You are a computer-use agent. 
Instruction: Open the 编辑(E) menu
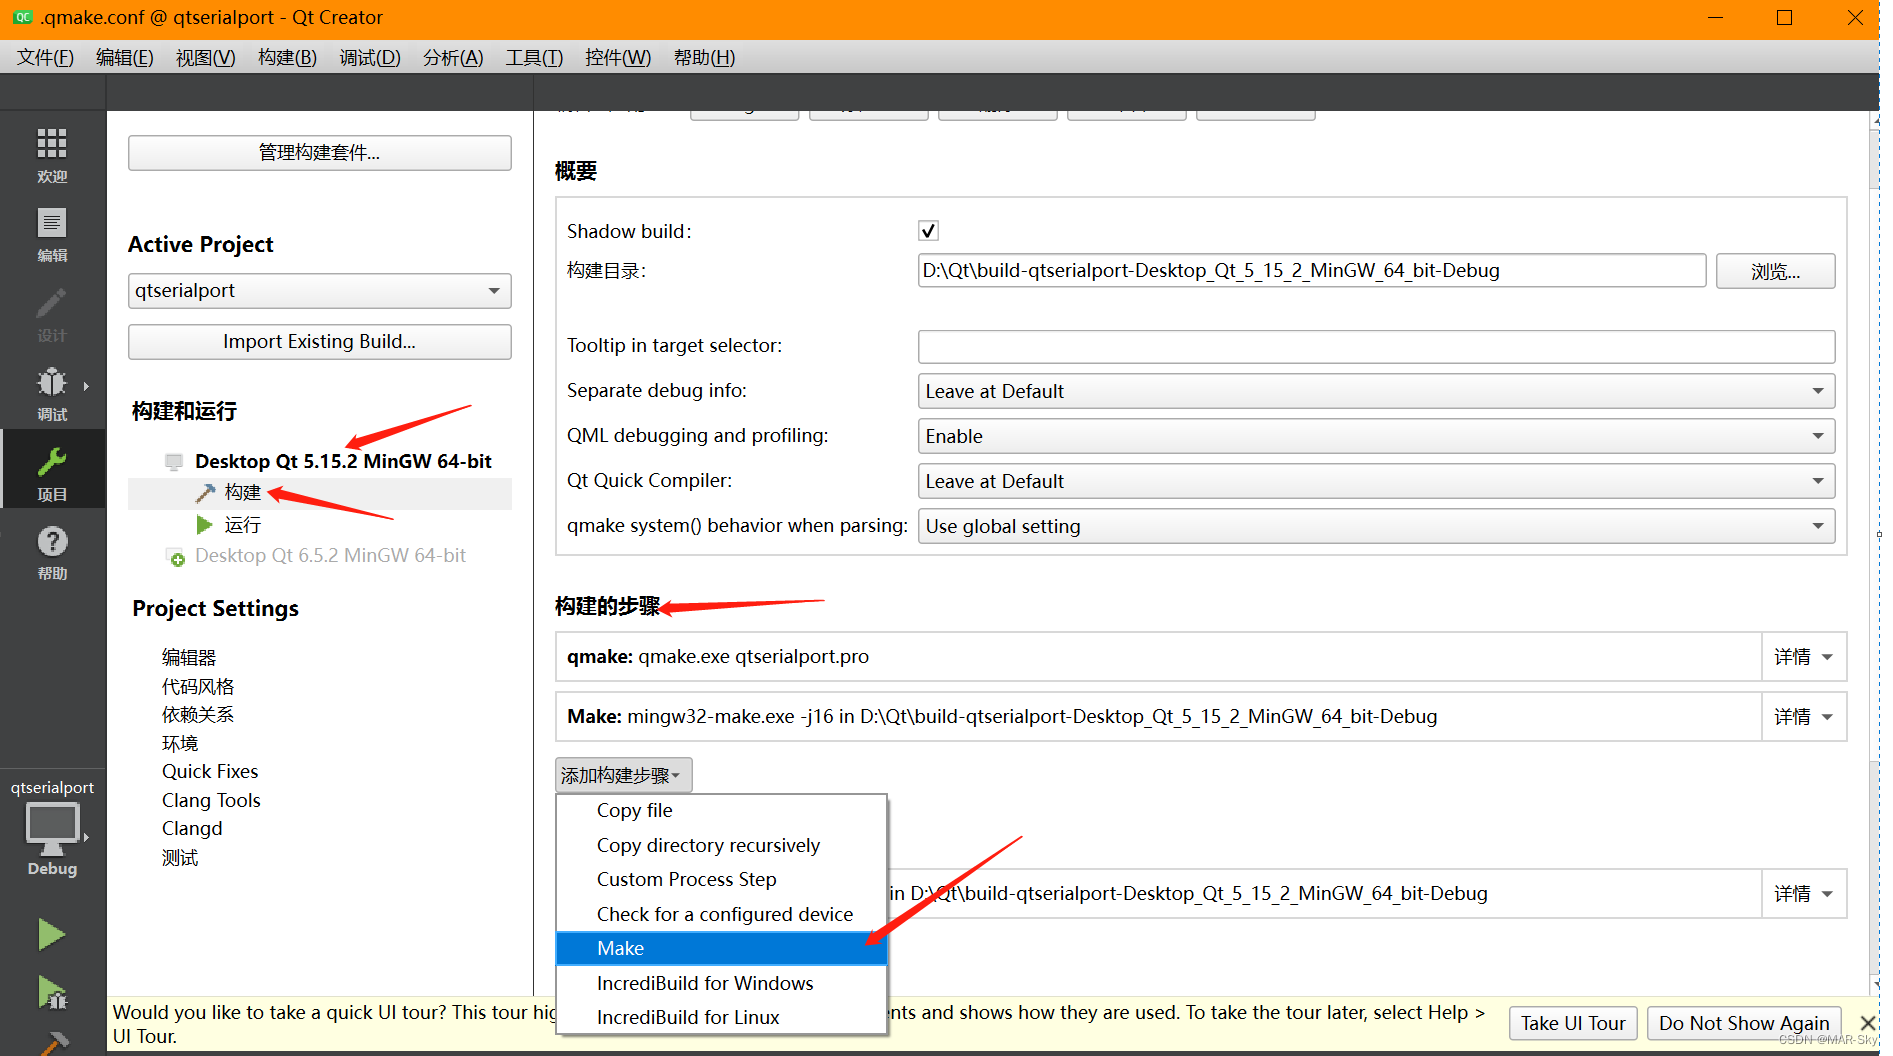click(x=125, y=58)
